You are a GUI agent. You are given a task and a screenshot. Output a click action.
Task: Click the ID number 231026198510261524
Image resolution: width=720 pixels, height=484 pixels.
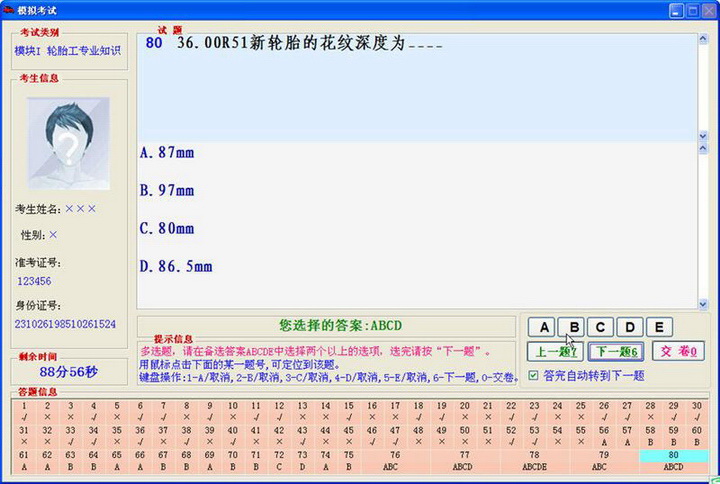[65, 324]
